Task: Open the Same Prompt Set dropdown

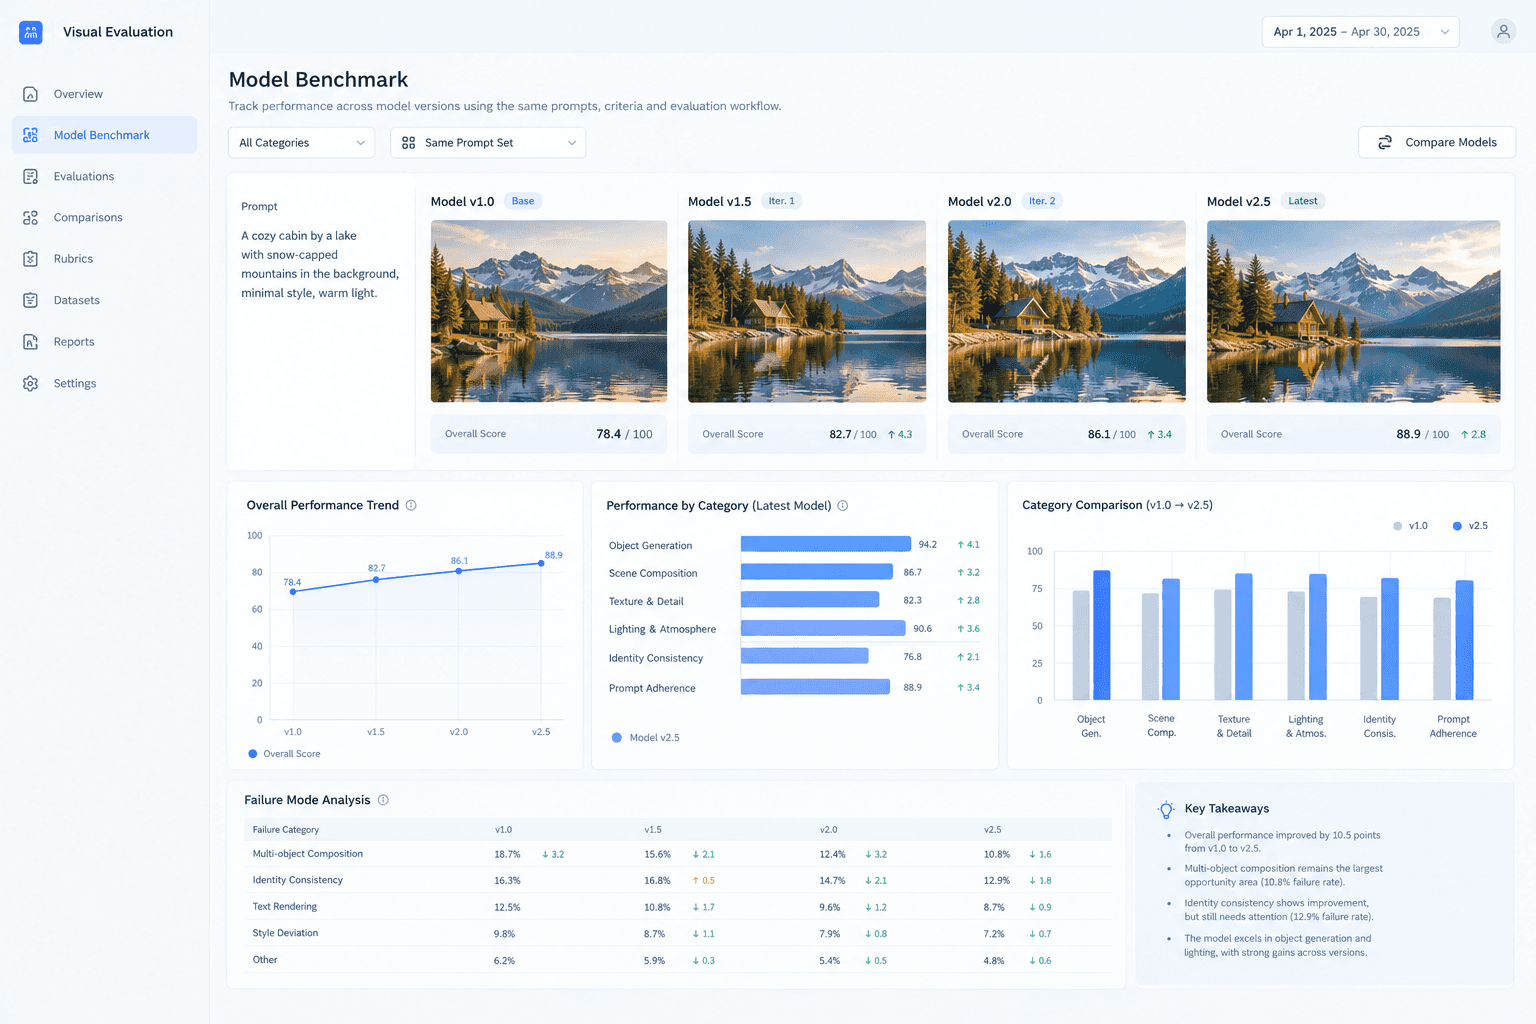Action: click(488, 143)
